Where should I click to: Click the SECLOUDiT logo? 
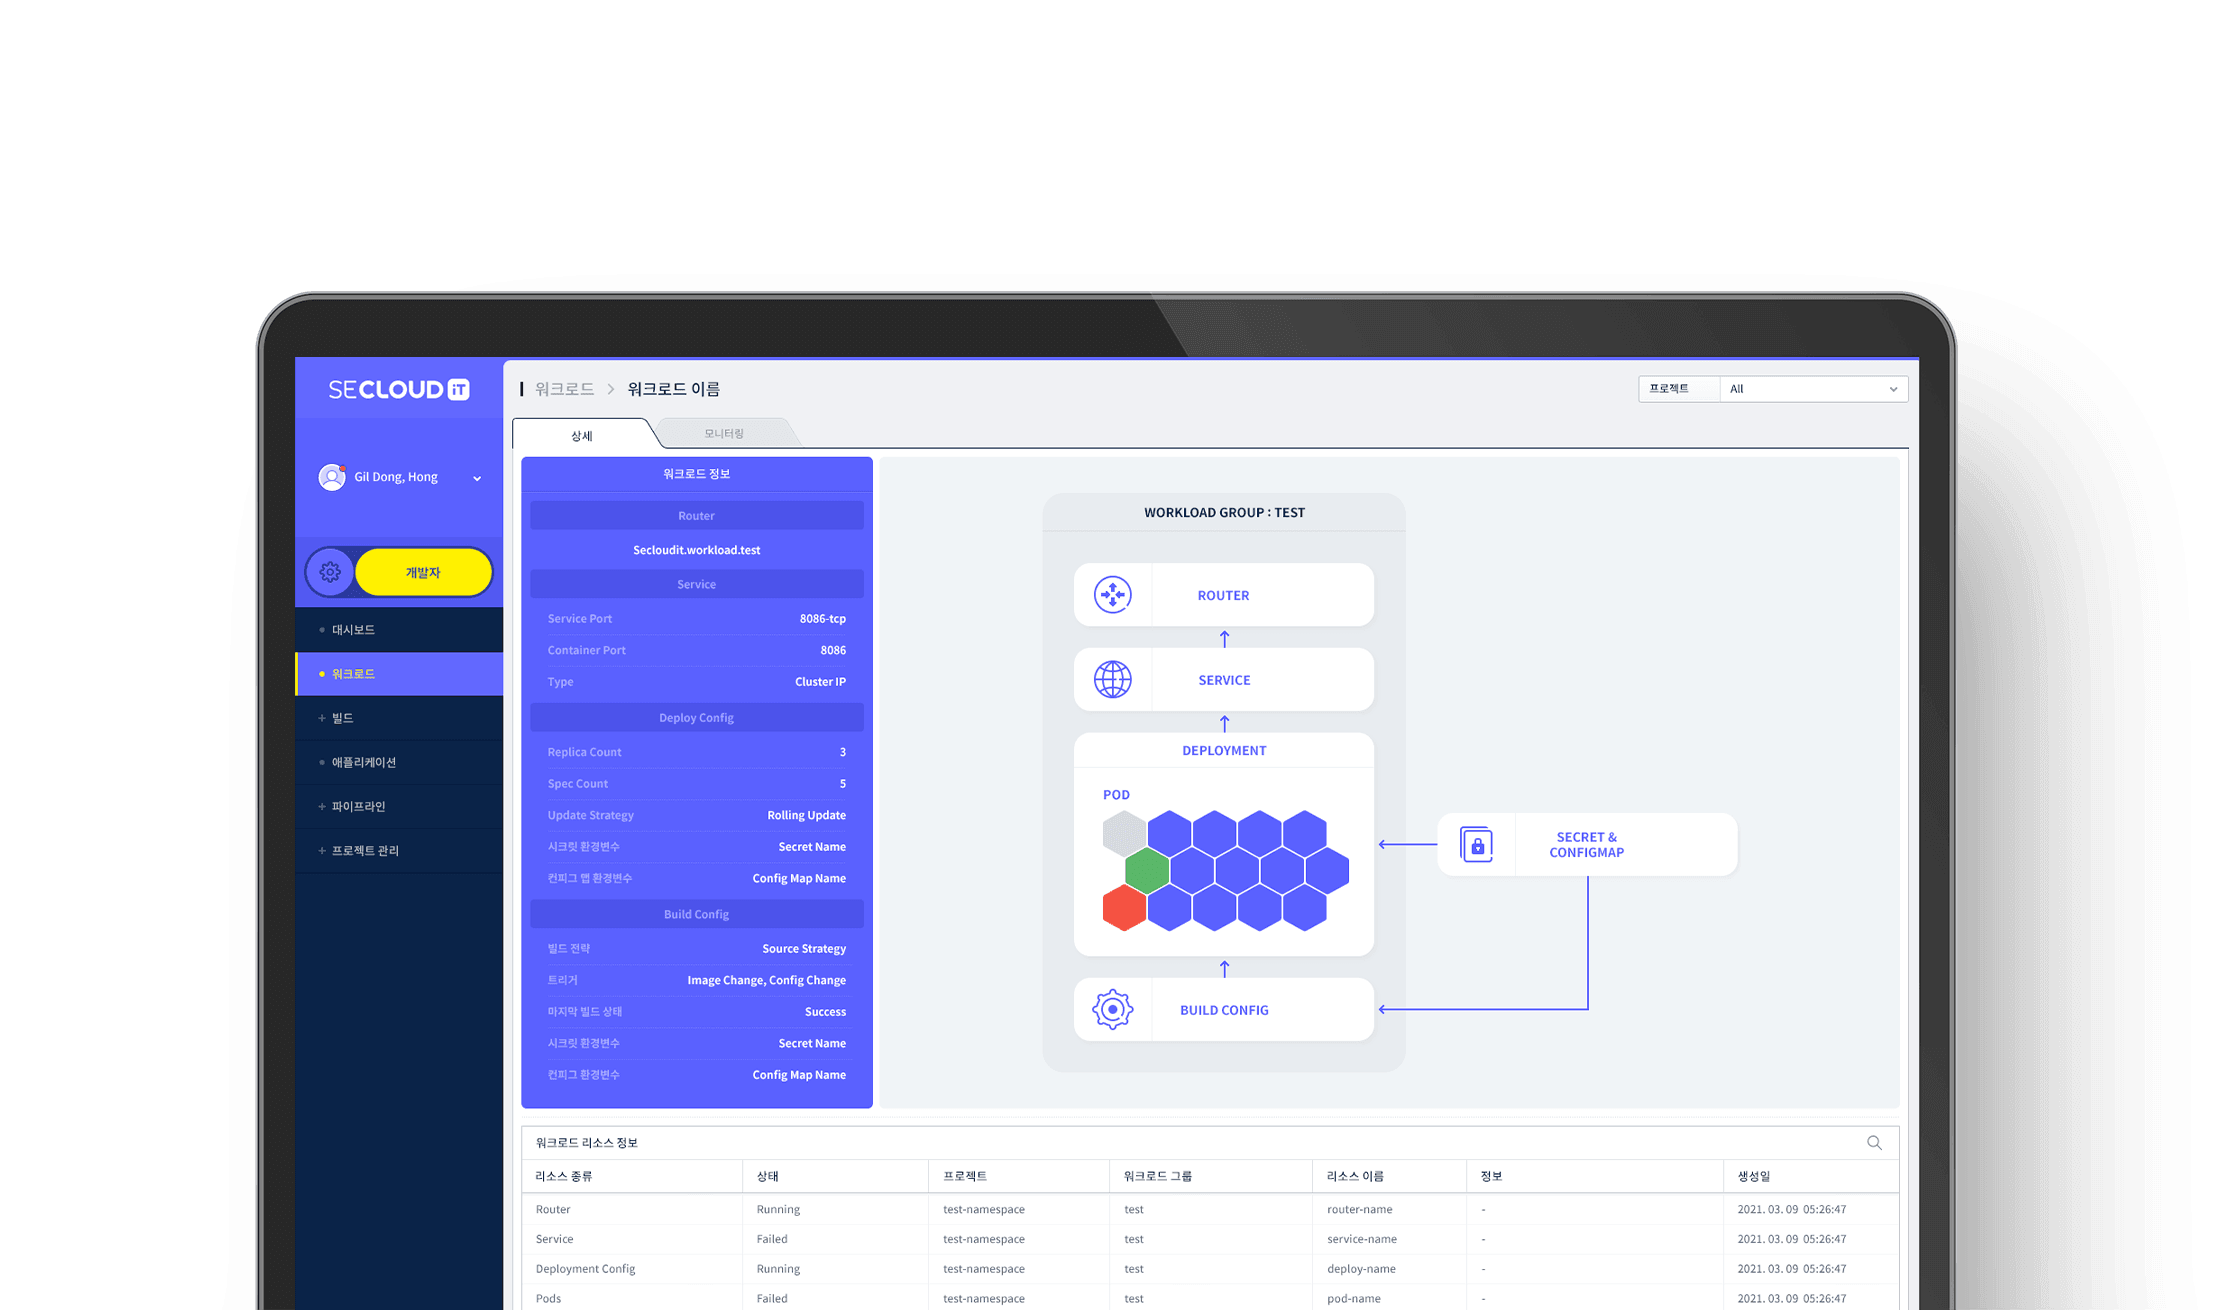(x=399, y=390)
